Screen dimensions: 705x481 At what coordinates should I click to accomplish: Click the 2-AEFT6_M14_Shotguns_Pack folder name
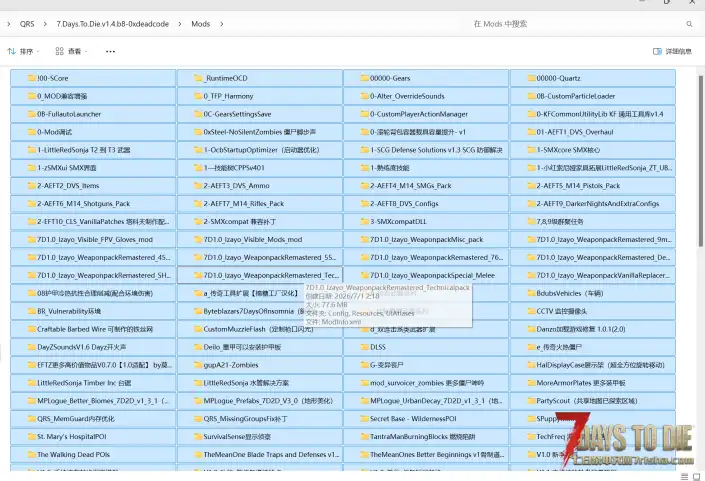point(84,204)
